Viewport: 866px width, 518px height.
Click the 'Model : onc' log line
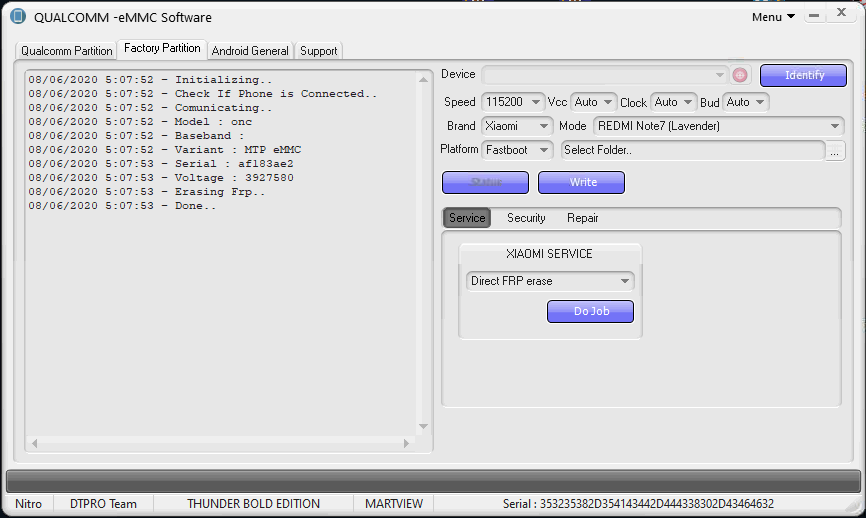coord(140,121)
